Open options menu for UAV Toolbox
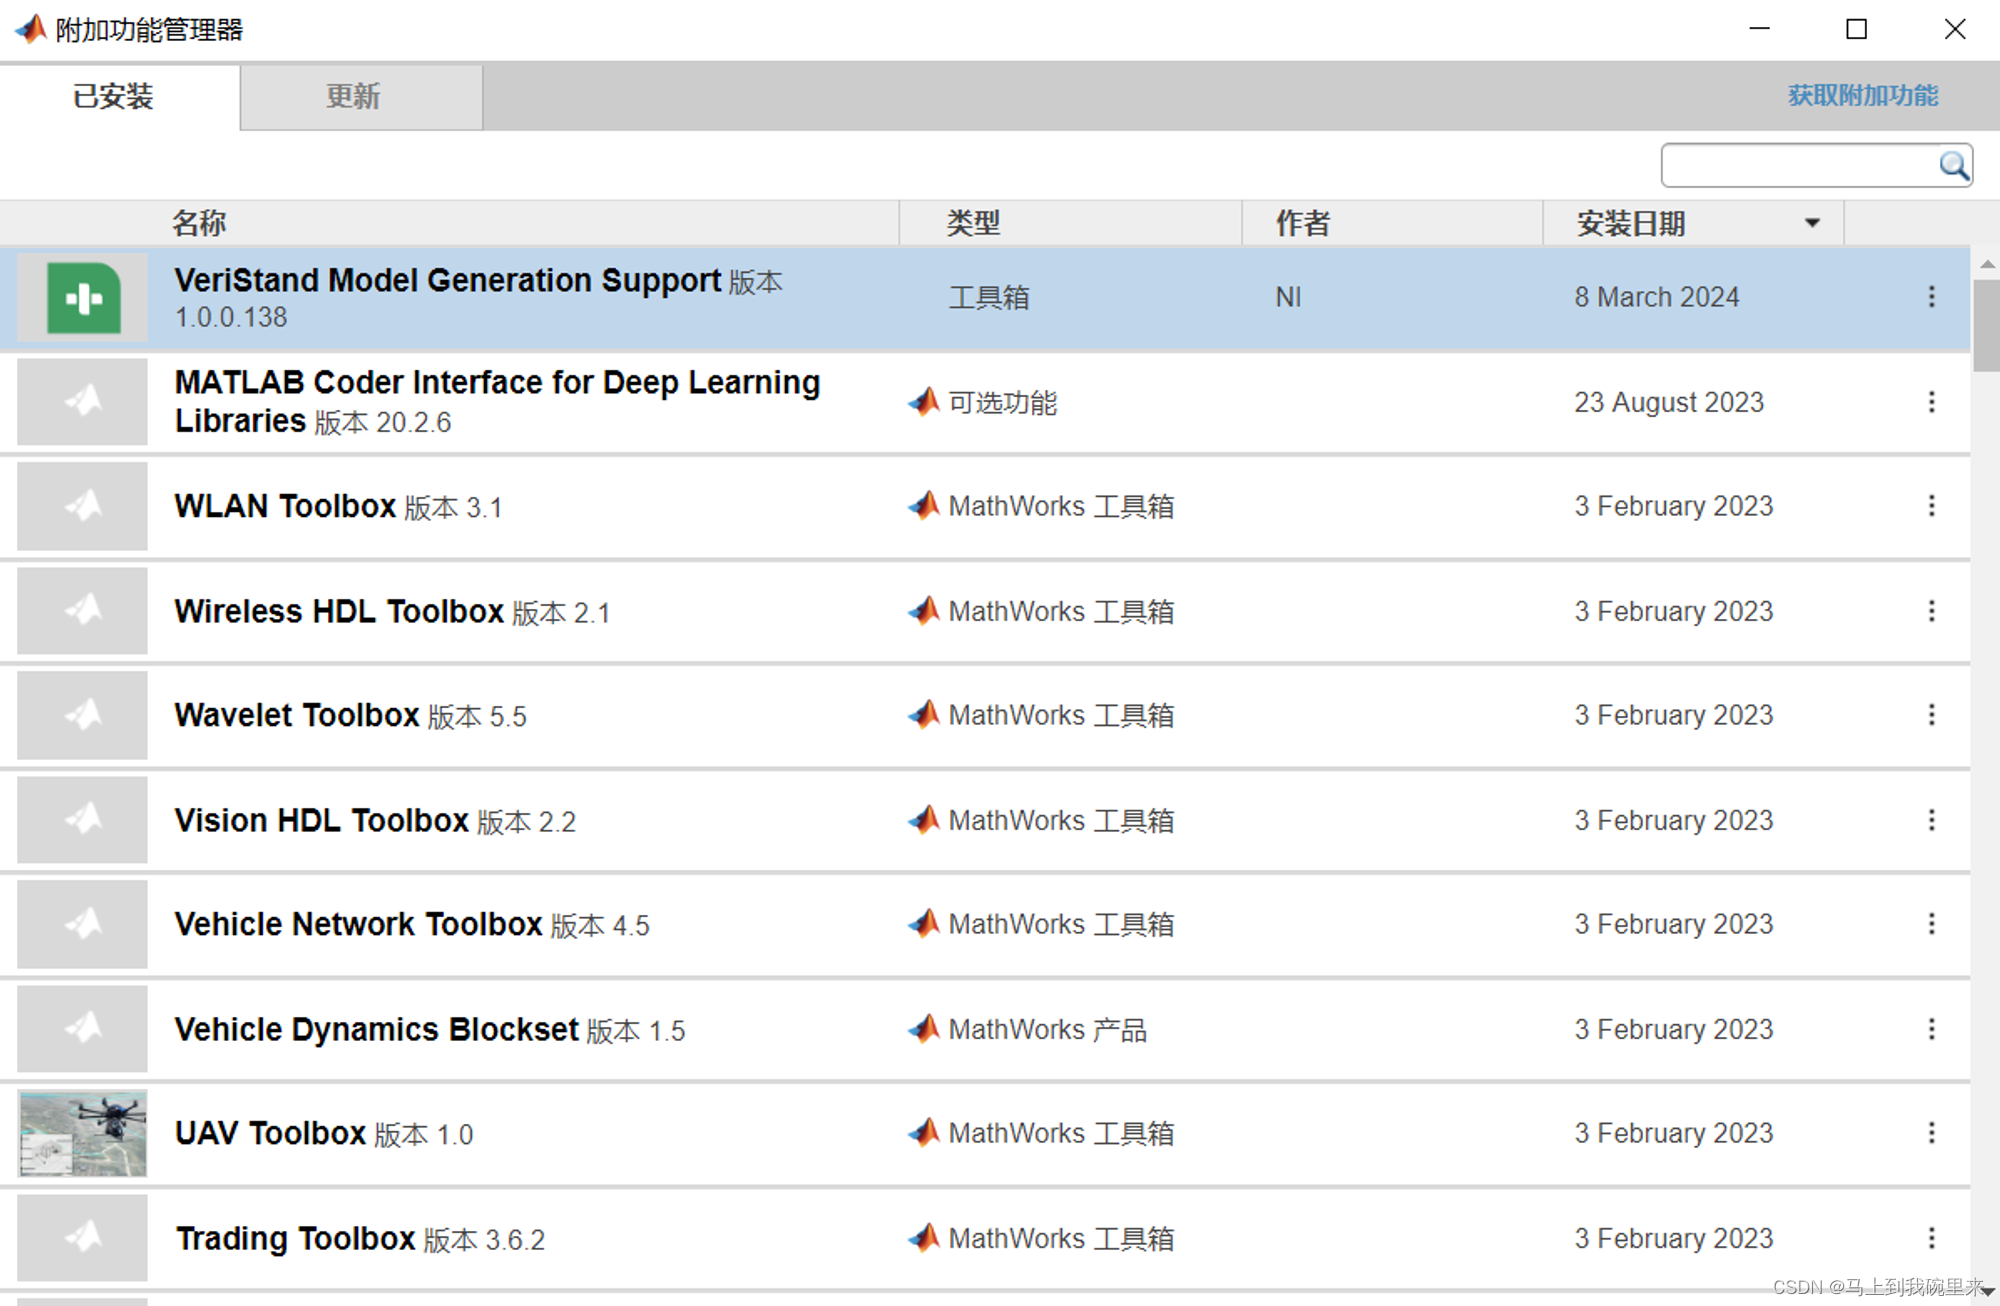 pos(1931,1133)
